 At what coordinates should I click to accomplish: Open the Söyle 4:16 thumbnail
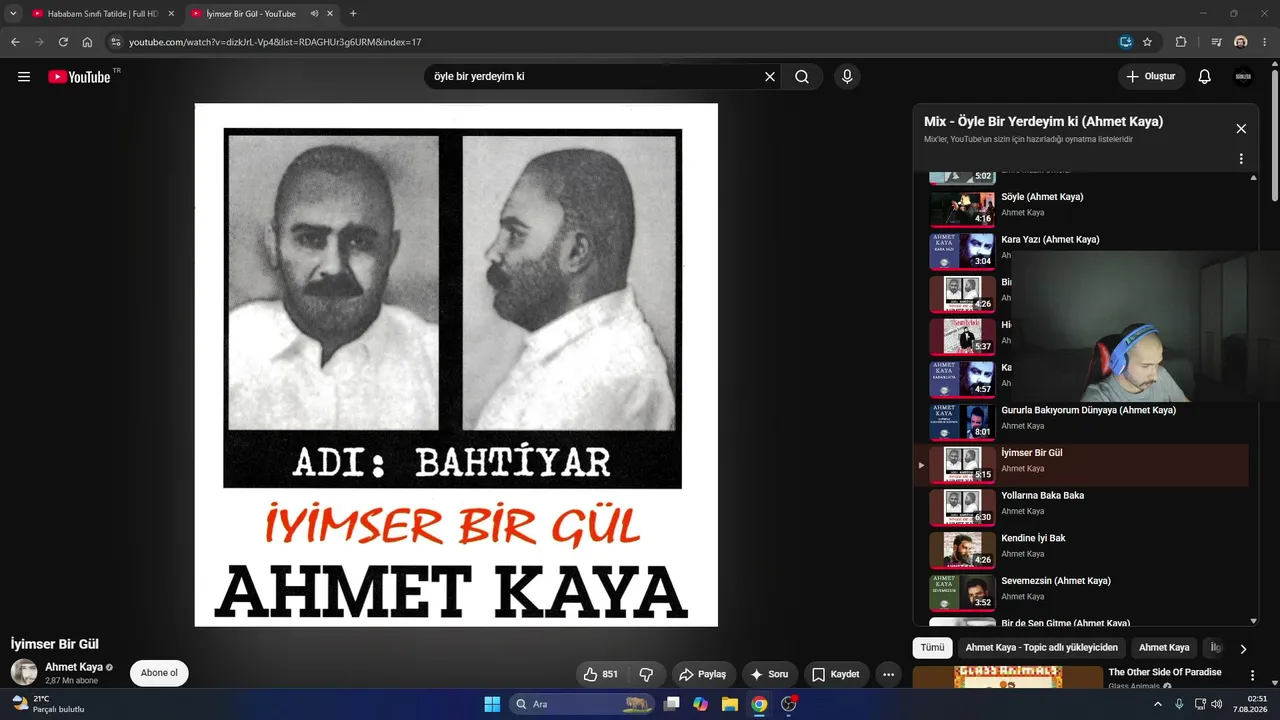point(962,208)
